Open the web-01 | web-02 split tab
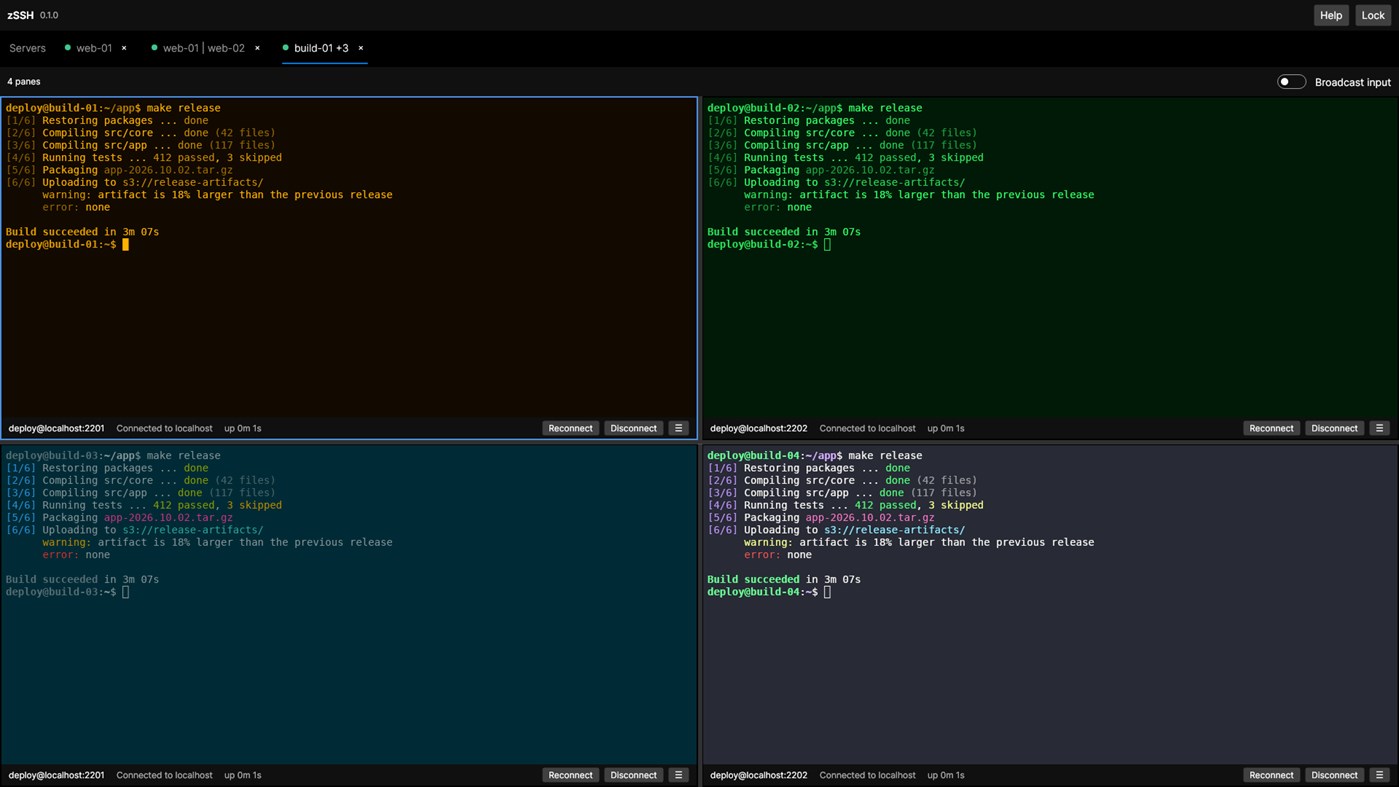Viewport: 1399px width, 787px height. [204, 48]
